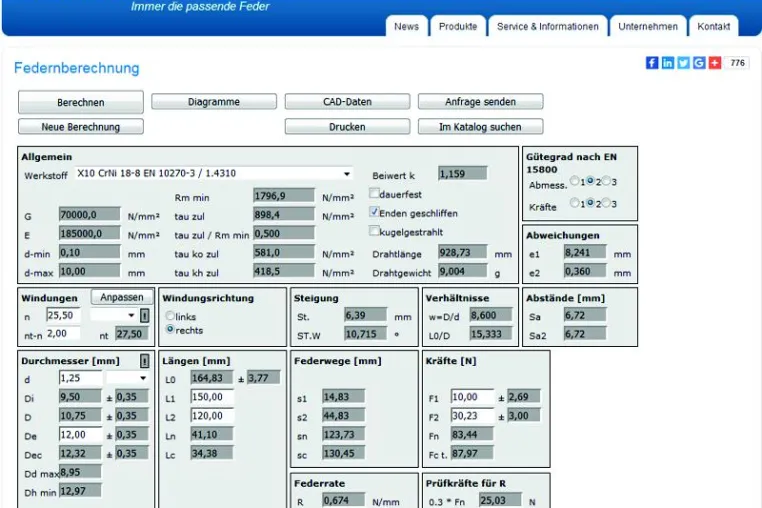This screenshot has height=508, width=762.
Task: Open the Werkstoff material dropdown
Action: coord(214,174)
